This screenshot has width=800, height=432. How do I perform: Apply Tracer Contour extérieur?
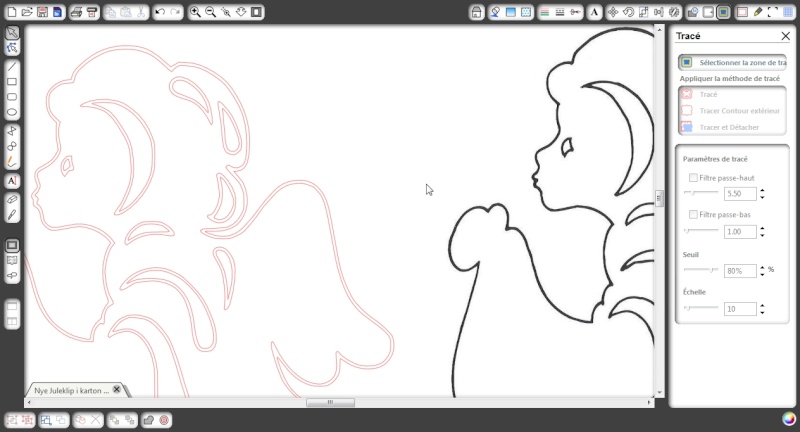click(x=732, y=111)
